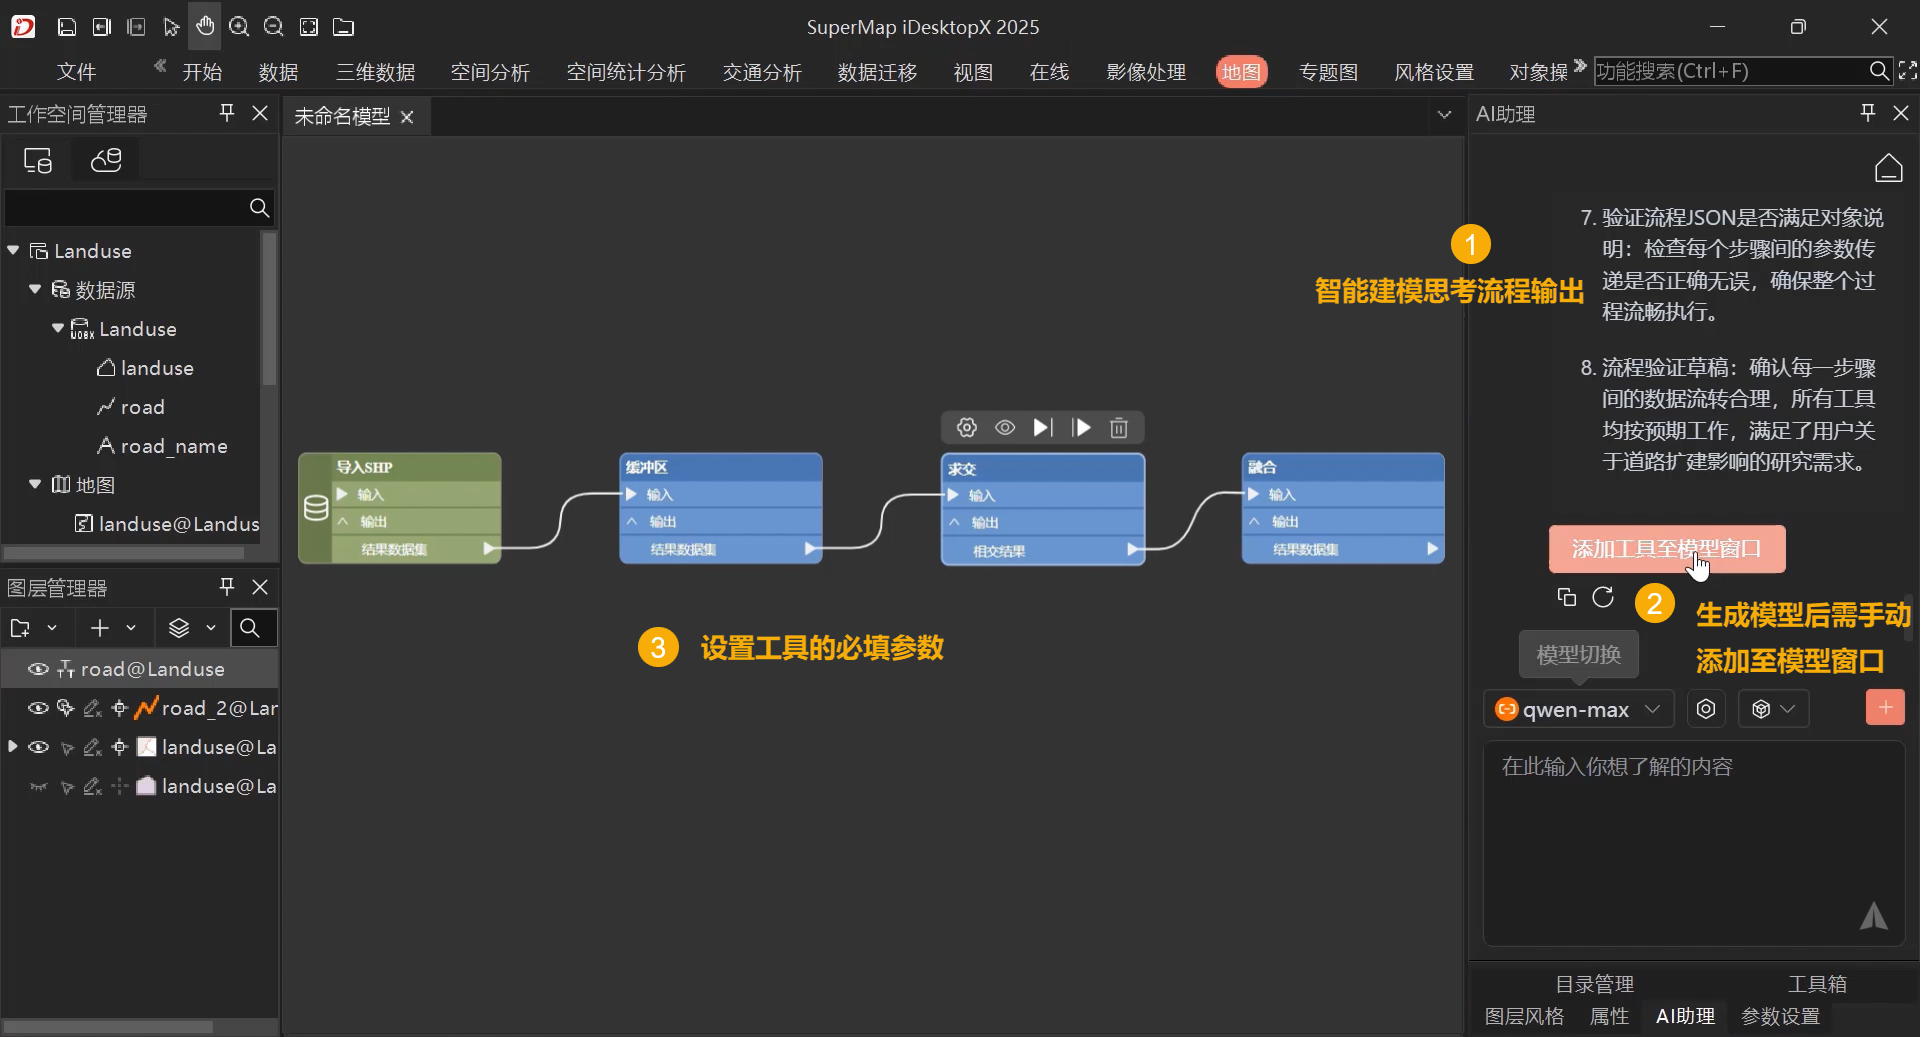Select the arrow pointer tool
Viewport: 1930px width, 1037px height.
coord(171,27)
